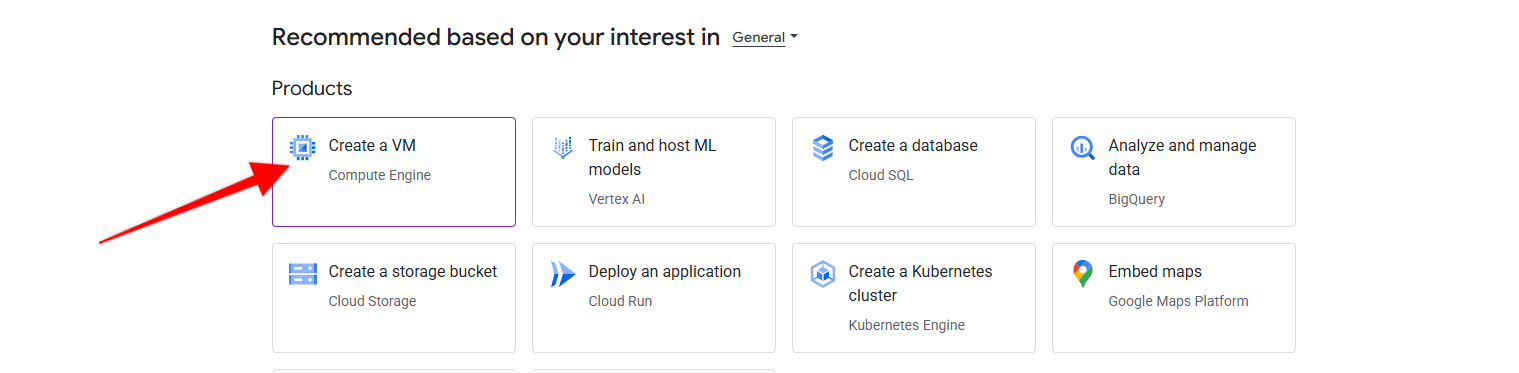Click the Vertex AI icon
1519x373 pixels.
pyautogui.click(x=562, y=147)
